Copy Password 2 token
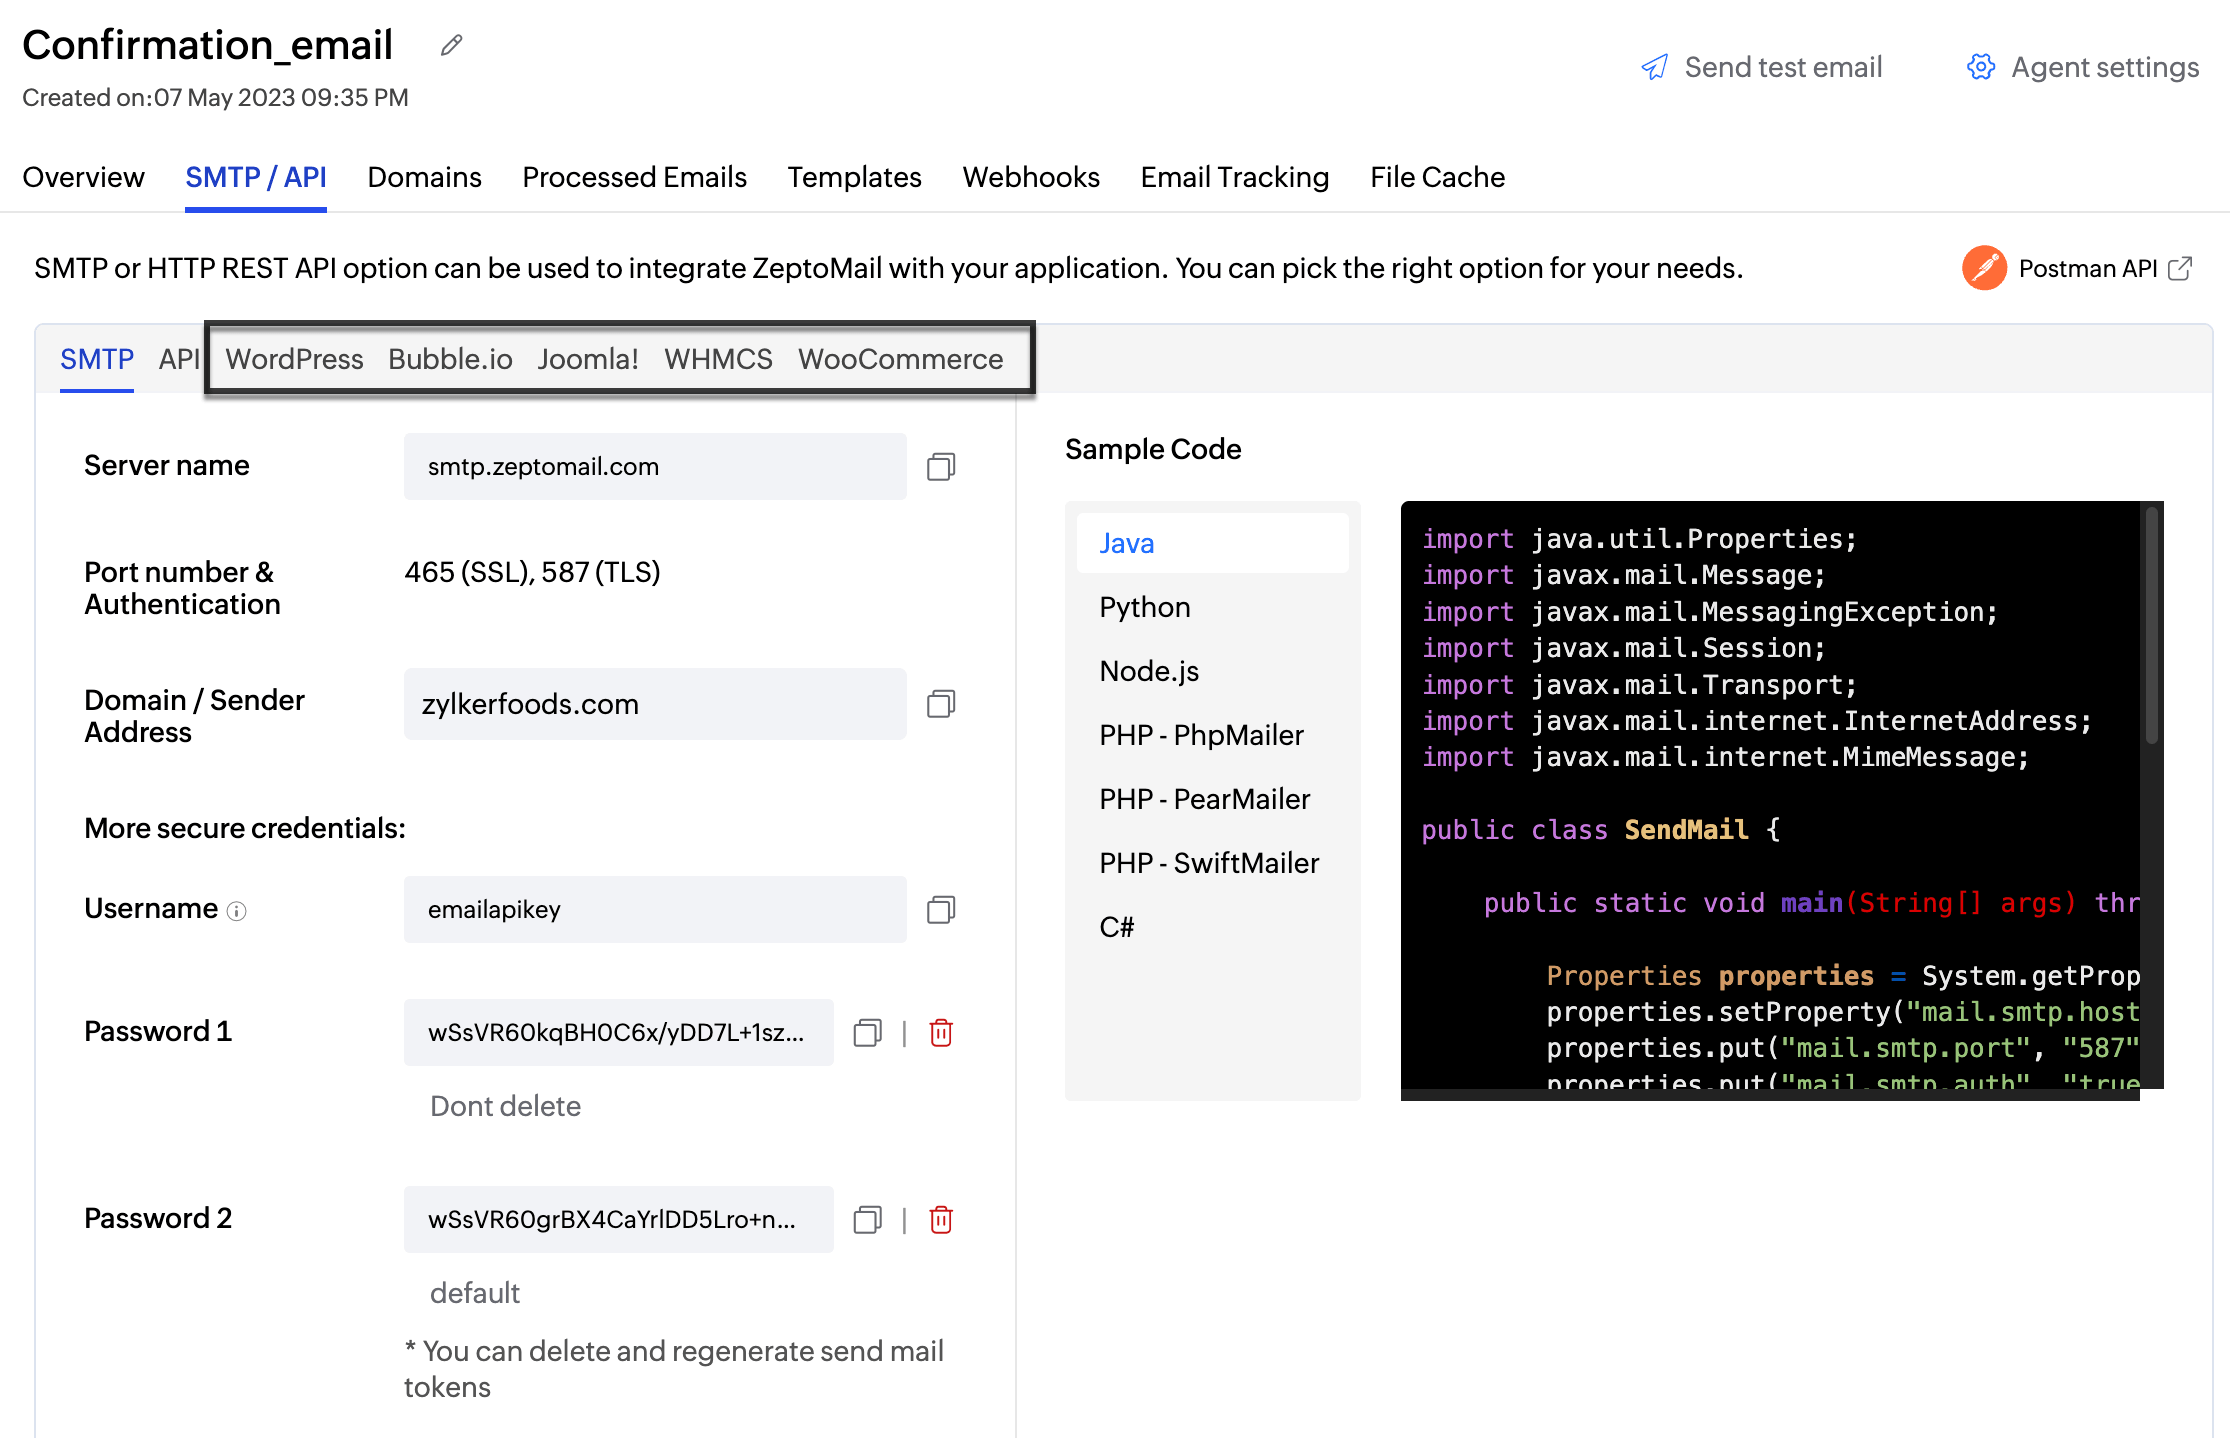Viewport: 2230px width, 1438px height. click(868, 1219)
